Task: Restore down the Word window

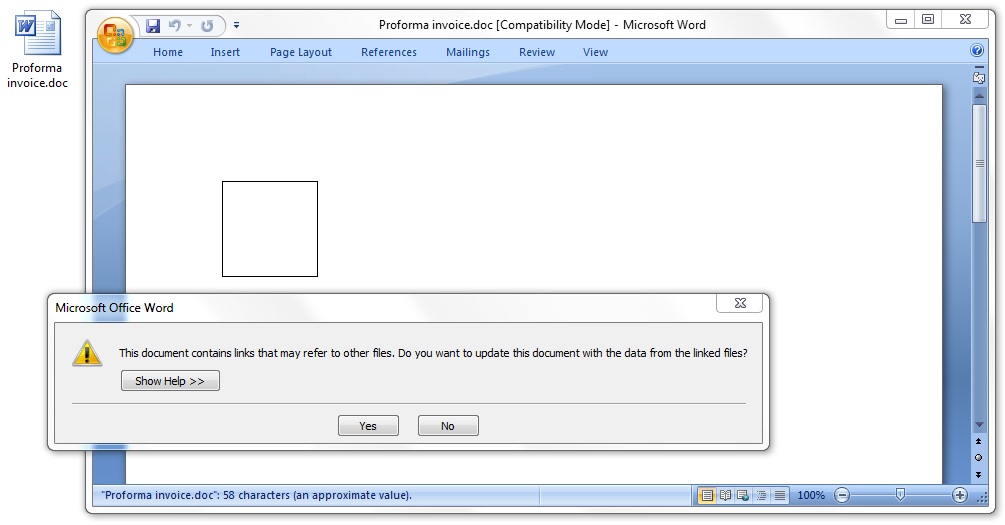Action: 927,20
